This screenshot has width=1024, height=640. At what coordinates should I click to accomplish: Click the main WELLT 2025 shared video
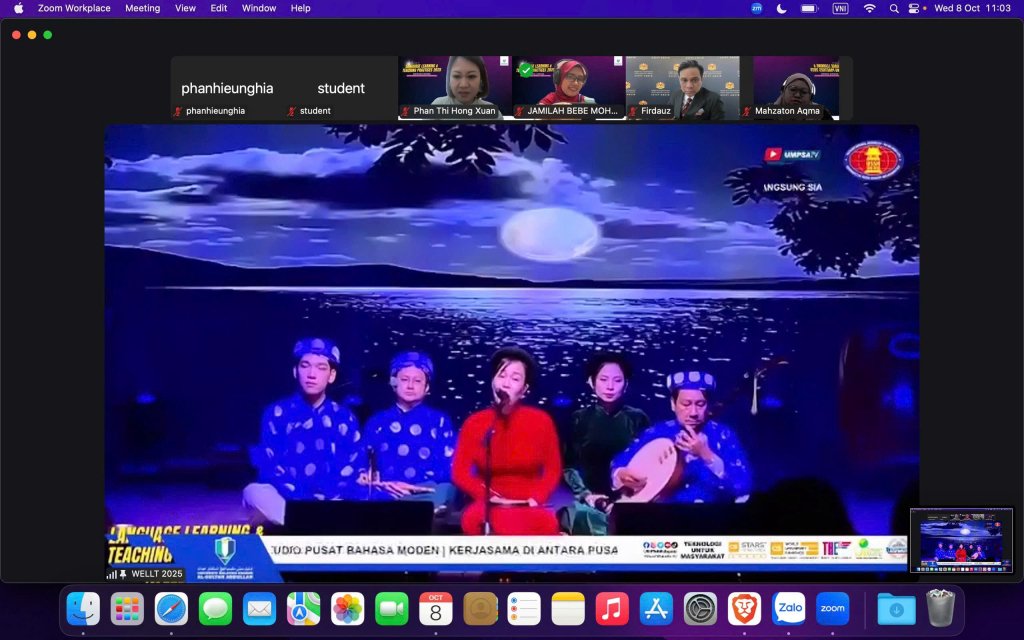click(x=512, y=353)
